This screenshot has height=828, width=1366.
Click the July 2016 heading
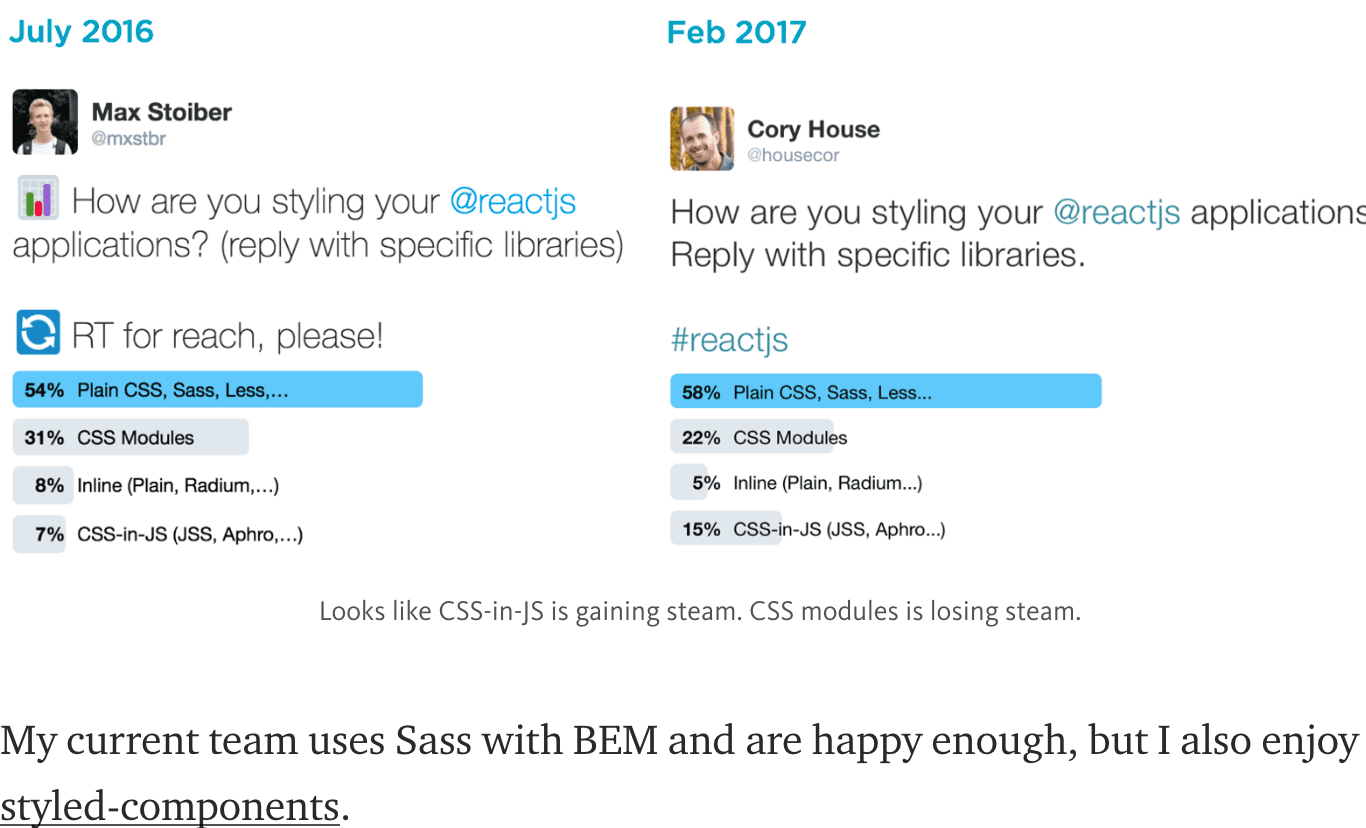tap(81, 31)
